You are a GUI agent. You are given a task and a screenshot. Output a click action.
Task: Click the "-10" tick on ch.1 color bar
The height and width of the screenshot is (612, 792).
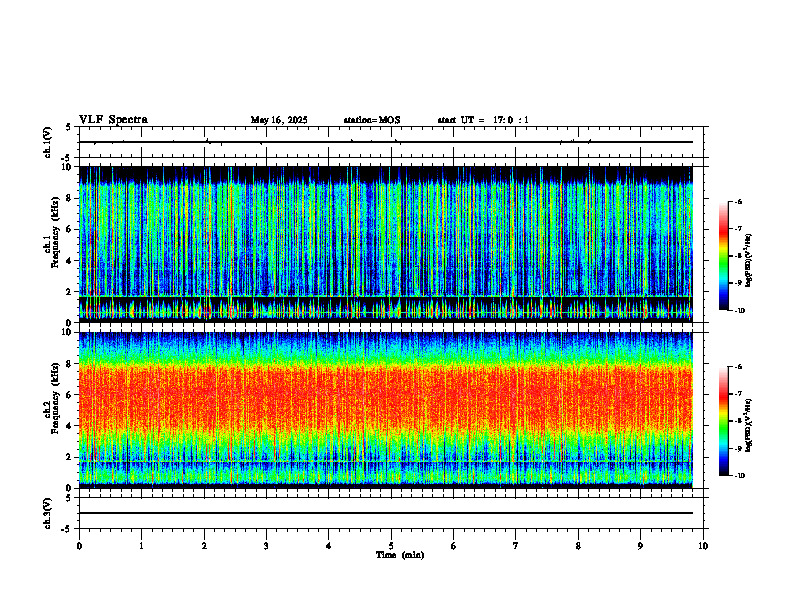[740, 311]
